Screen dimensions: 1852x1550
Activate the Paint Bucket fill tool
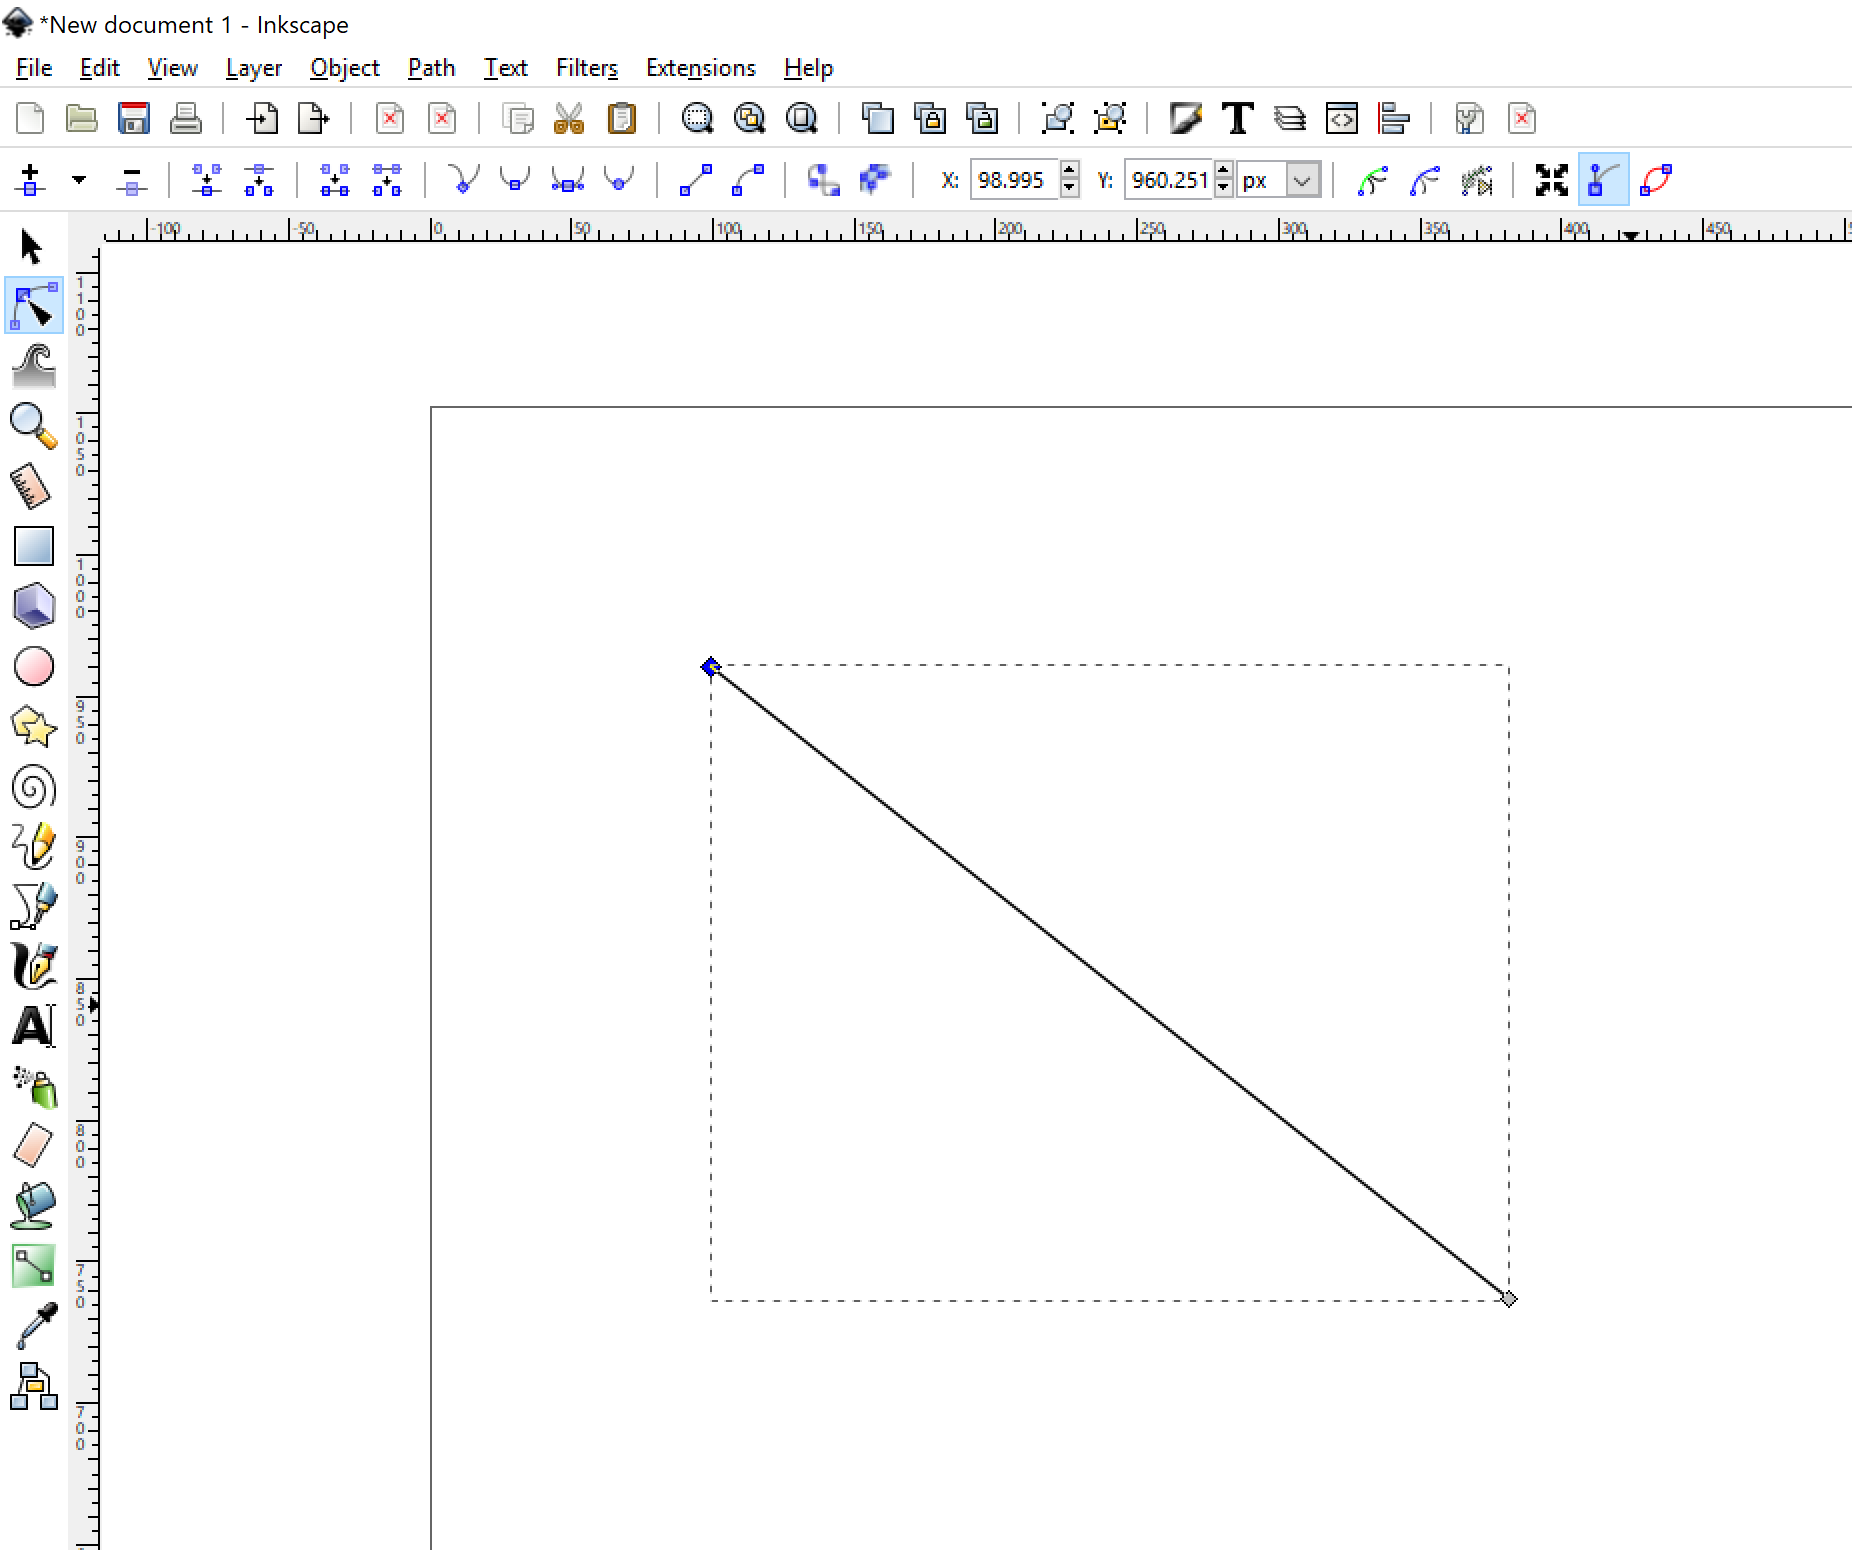tap(33, 1207)
